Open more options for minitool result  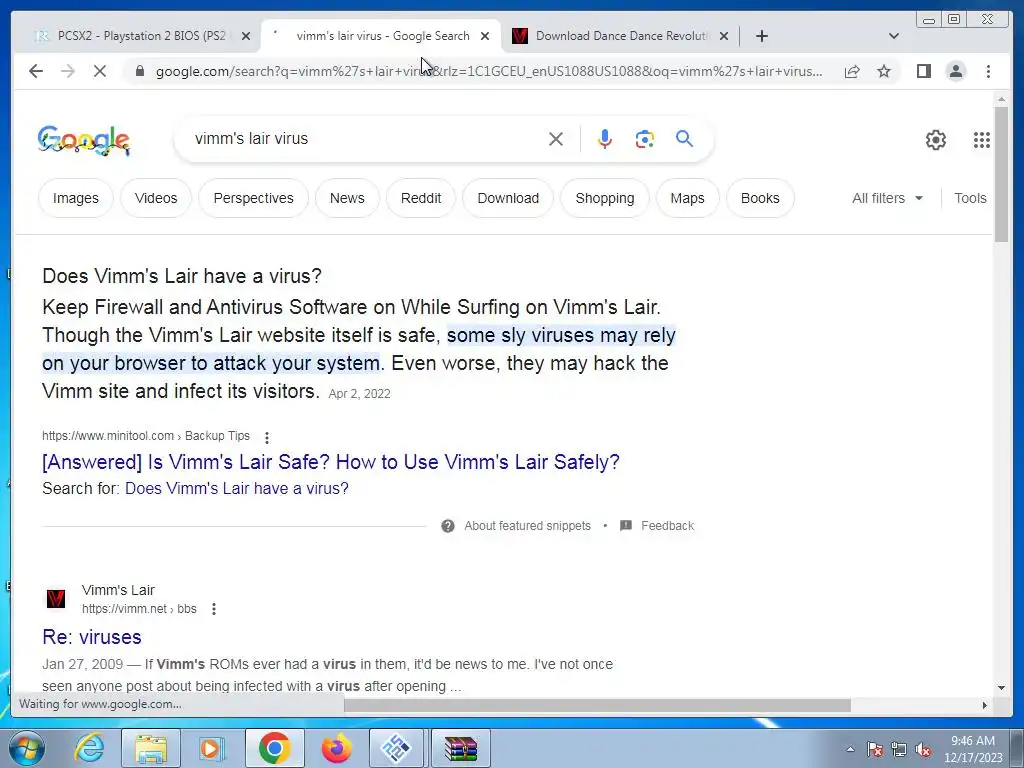point(266,437)
